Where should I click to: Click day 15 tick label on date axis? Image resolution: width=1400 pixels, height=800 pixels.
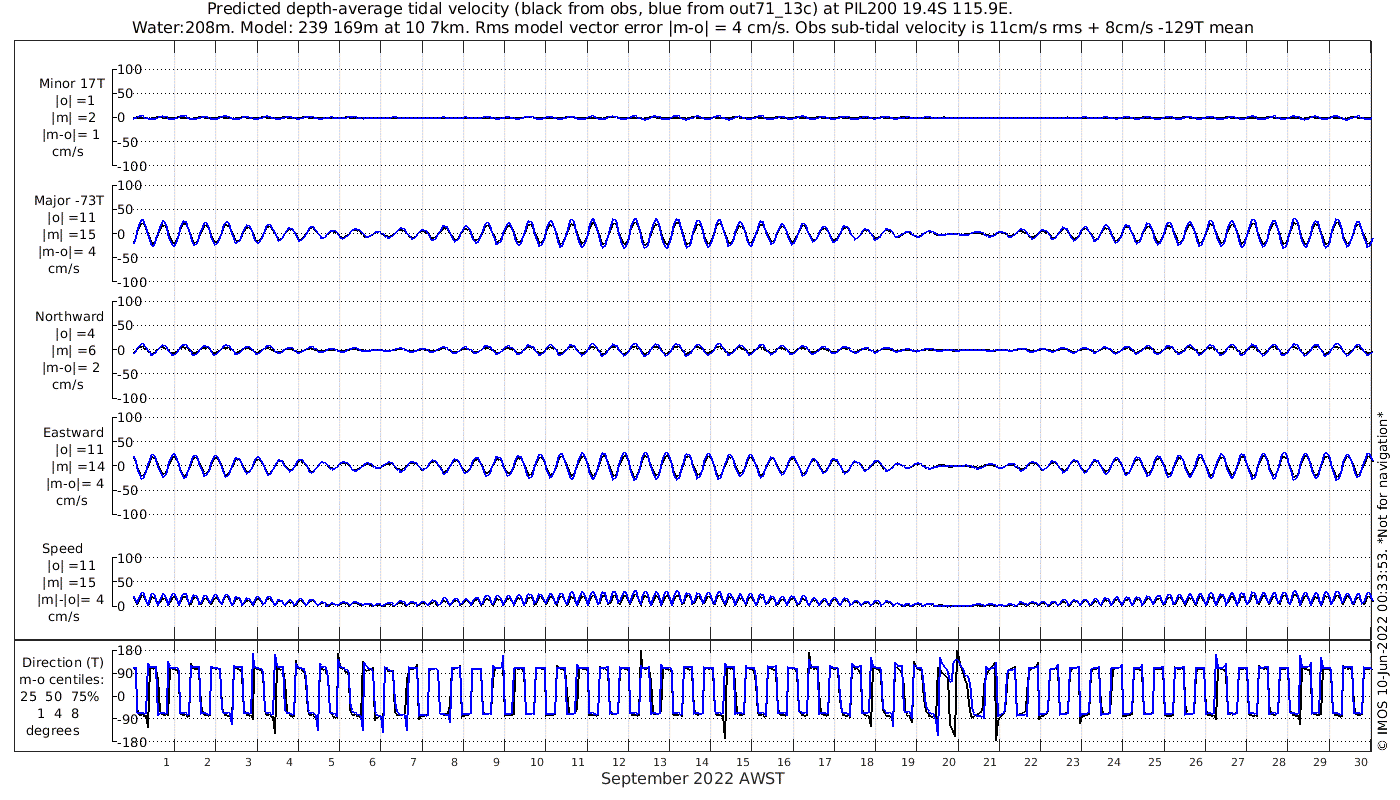(743, 761)
